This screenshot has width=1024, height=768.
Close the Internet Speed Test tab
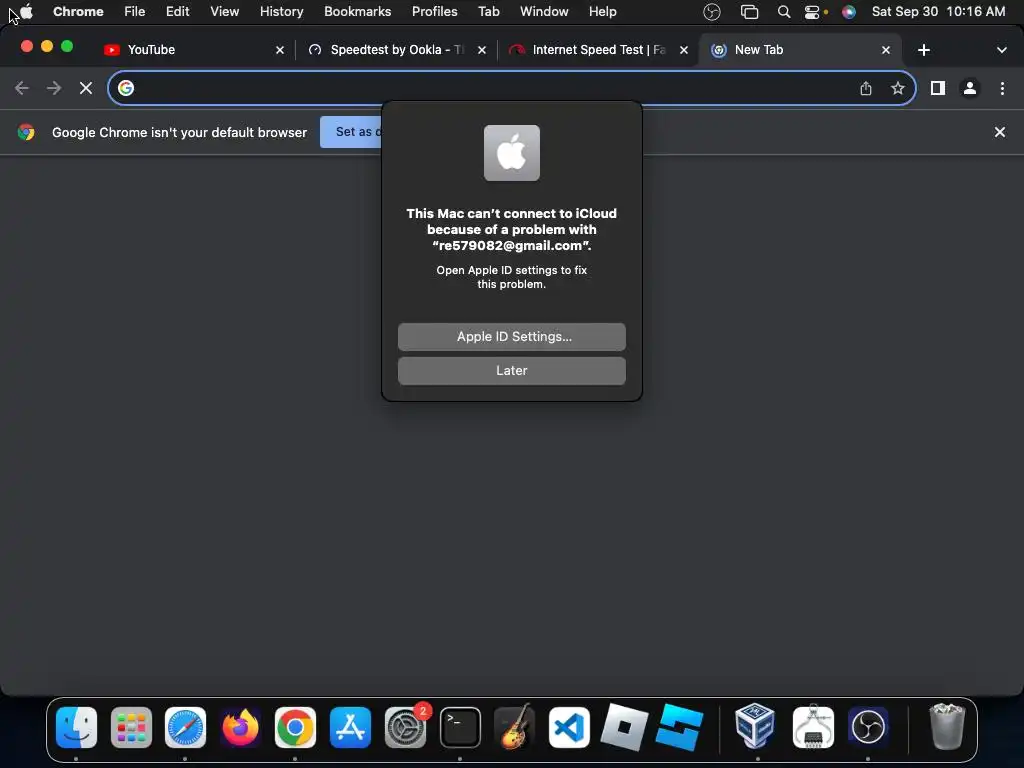684,50
